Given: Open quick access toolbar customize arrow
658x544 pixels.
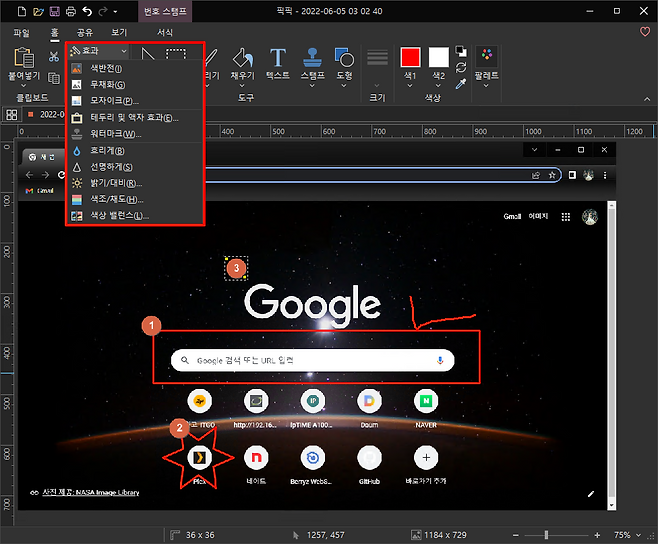Looking at the screenshot, I should click(x=115, y=12).
